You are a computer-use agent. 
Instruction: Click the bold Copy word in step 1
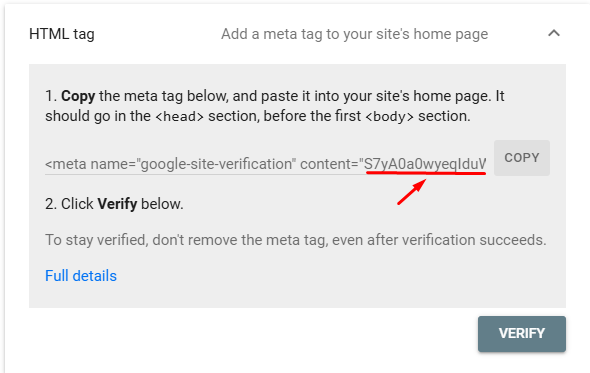[78, 96]
